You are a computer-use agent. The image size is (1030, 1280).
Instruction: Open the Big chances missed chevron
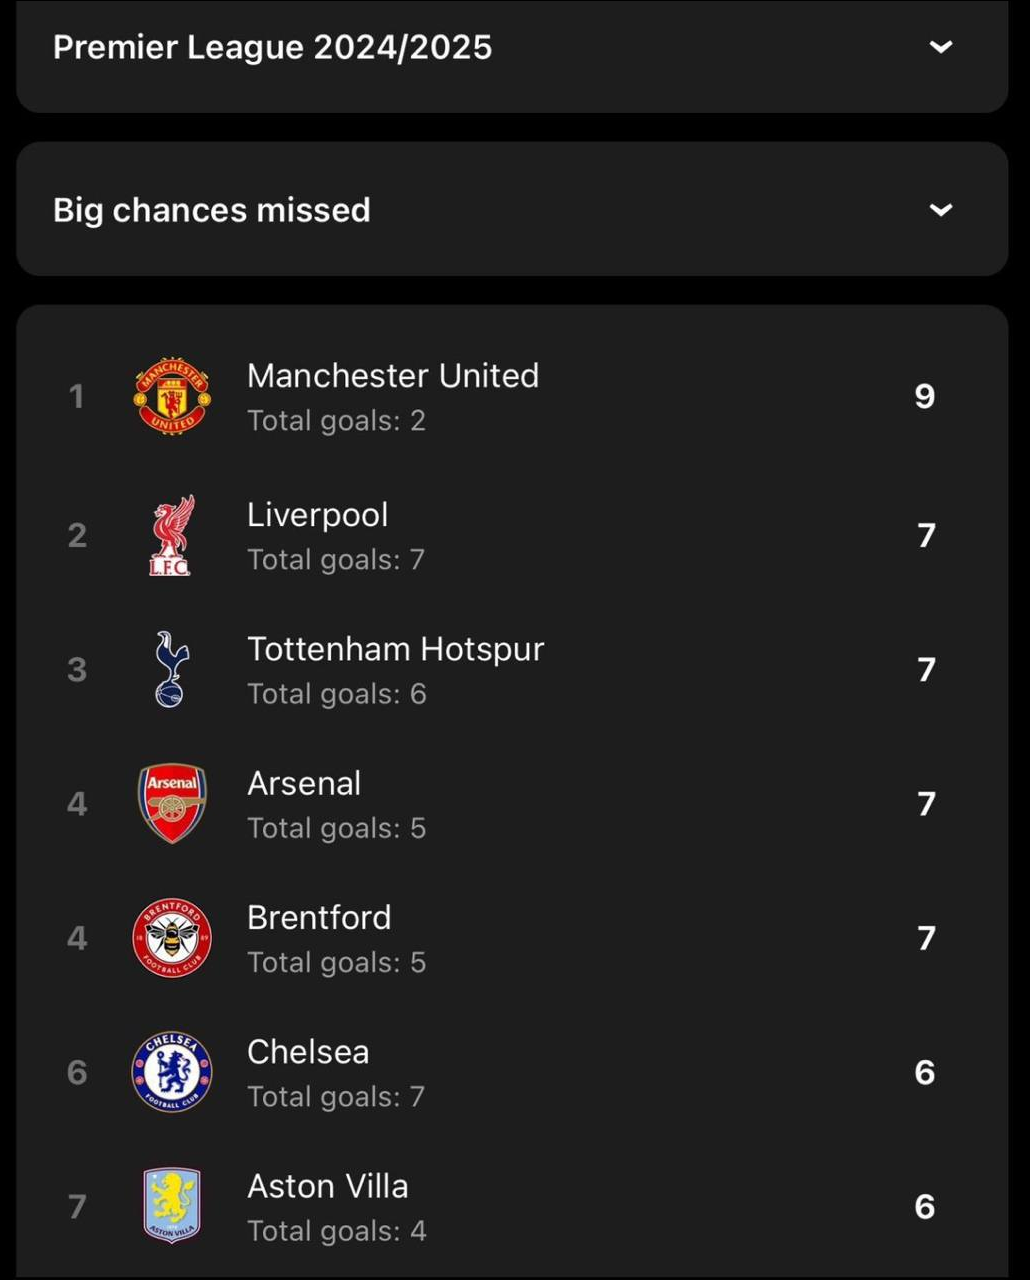point(940,210)
